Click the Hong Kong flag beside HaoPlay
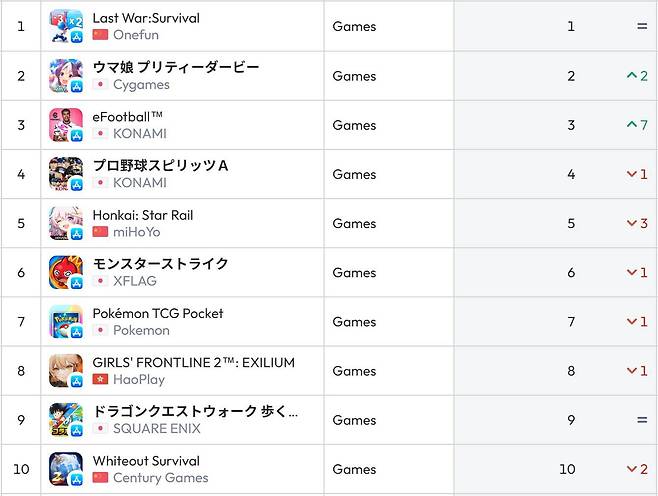 tap(100, 379)
